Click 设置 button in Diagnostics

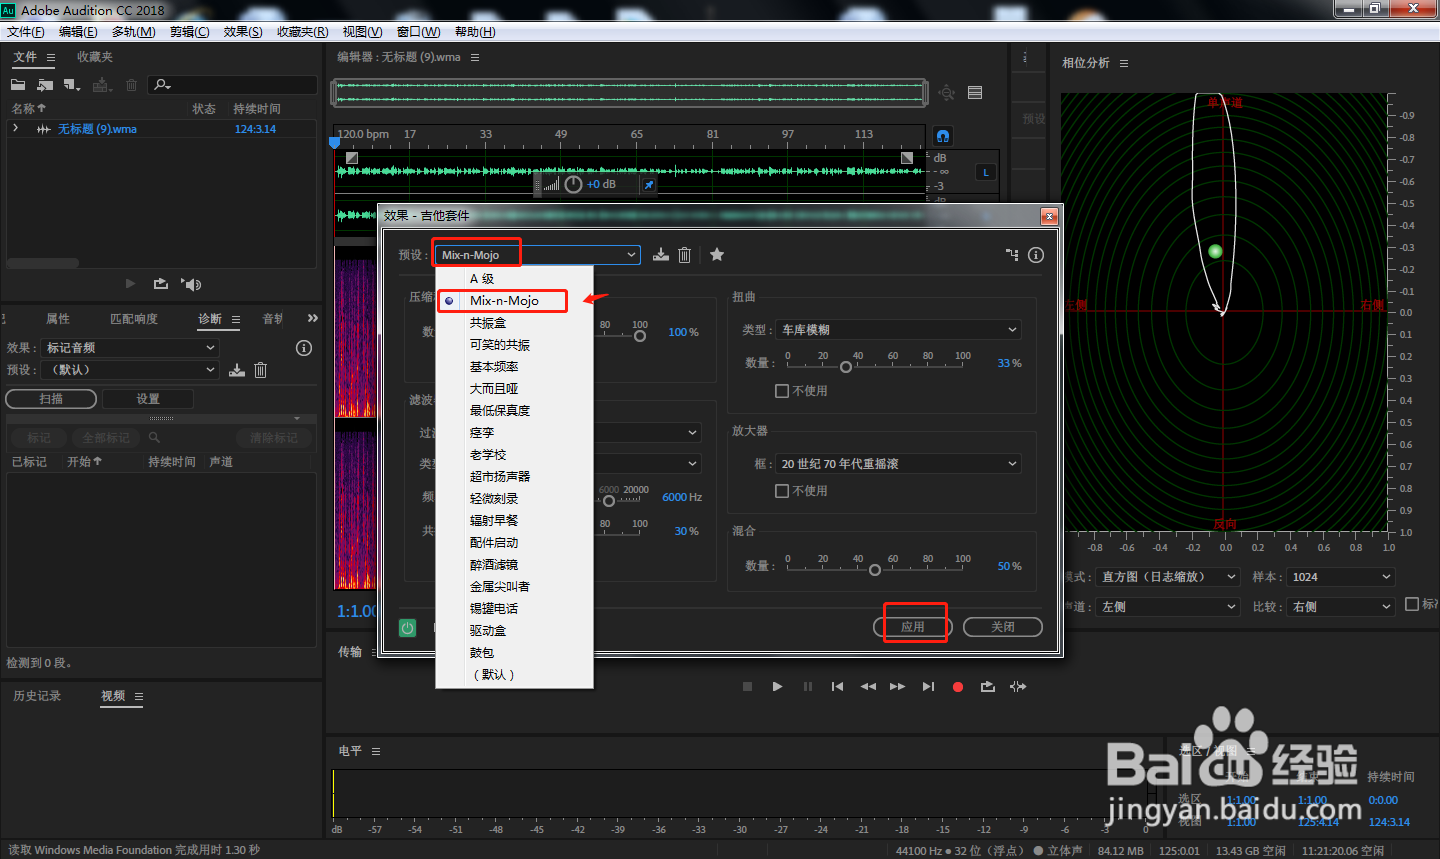(148, 399)
